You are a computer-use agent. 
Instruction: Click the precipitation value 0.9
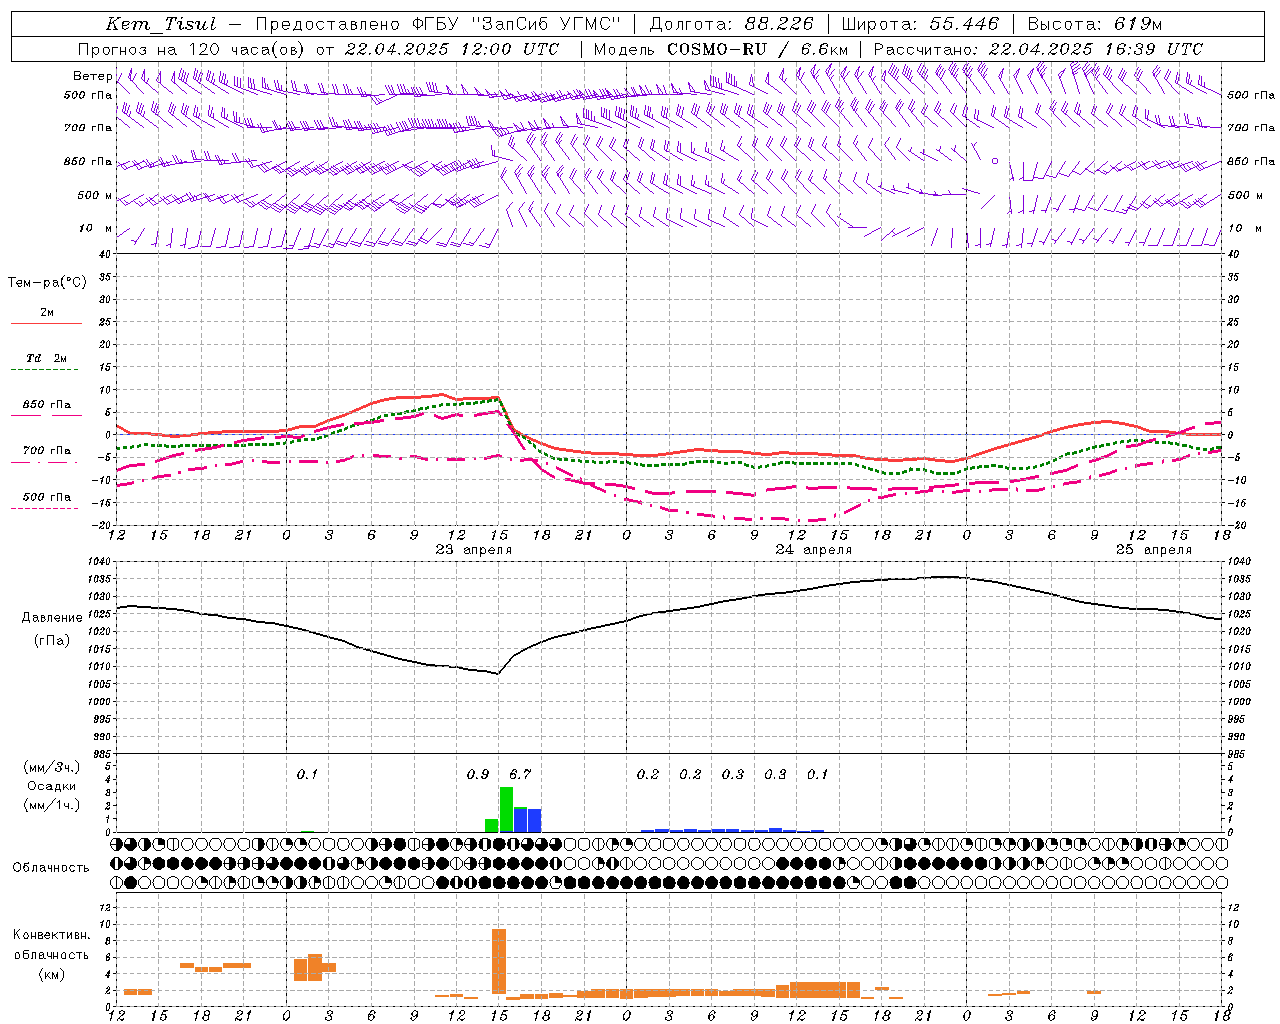[478, 774]
